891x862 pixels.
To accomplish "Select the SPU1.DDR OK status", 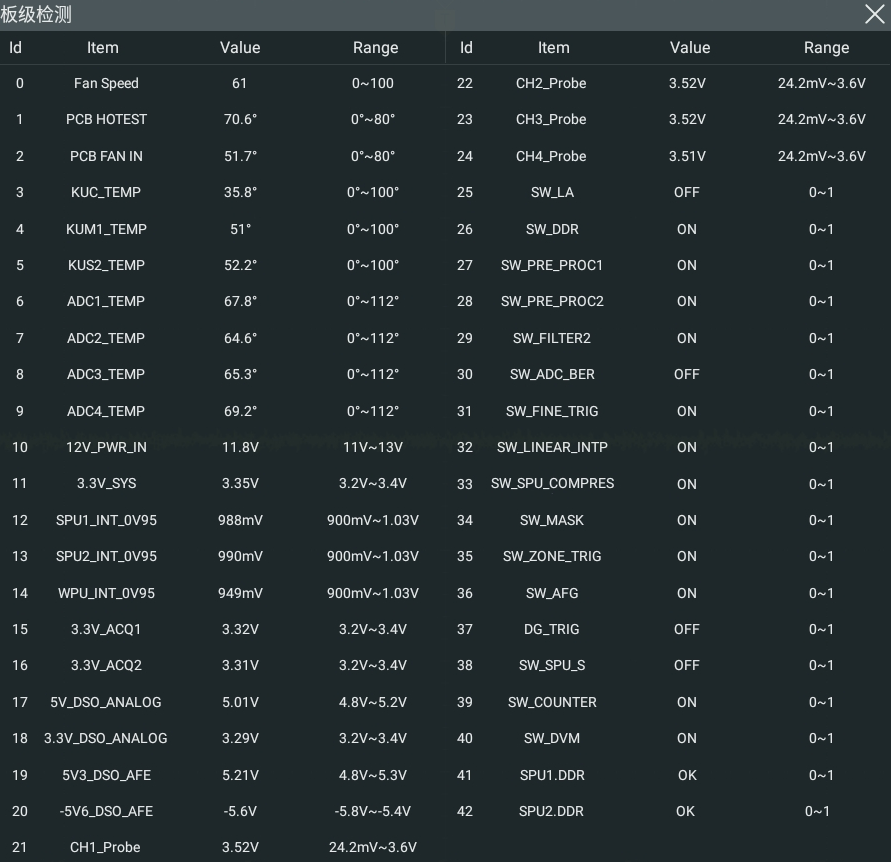I will coord(687,775).
